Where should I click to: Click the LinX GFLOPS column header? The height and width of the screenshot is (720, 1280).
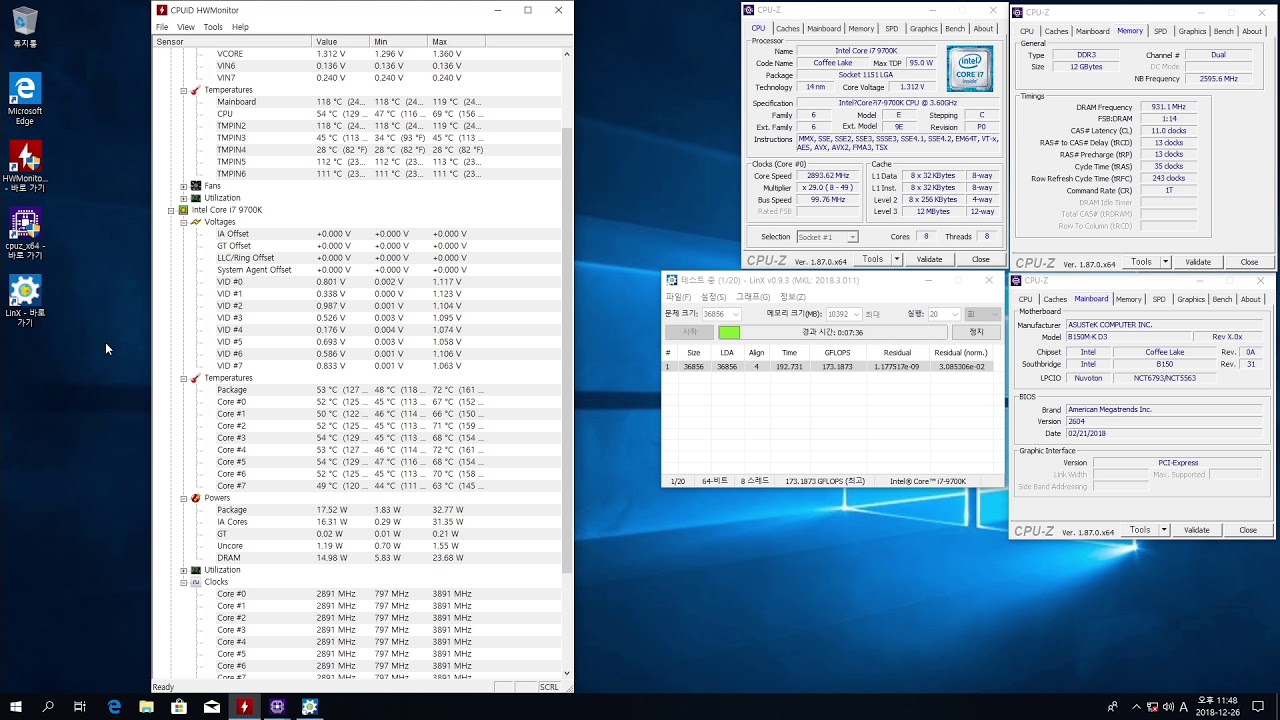[837, 353]
